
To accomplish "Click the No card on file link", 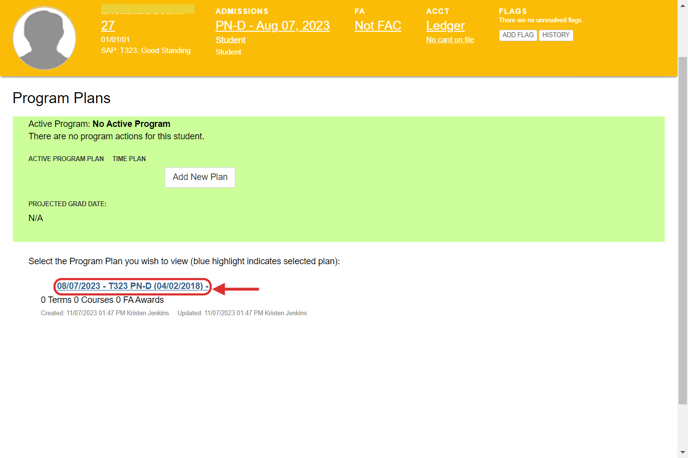I will tap(450, 40).
